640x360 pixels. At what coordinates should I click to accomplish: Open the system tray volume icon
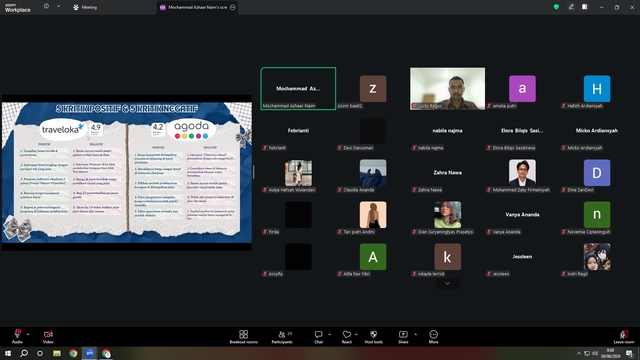pyautogui.click(x=595, y=353)
